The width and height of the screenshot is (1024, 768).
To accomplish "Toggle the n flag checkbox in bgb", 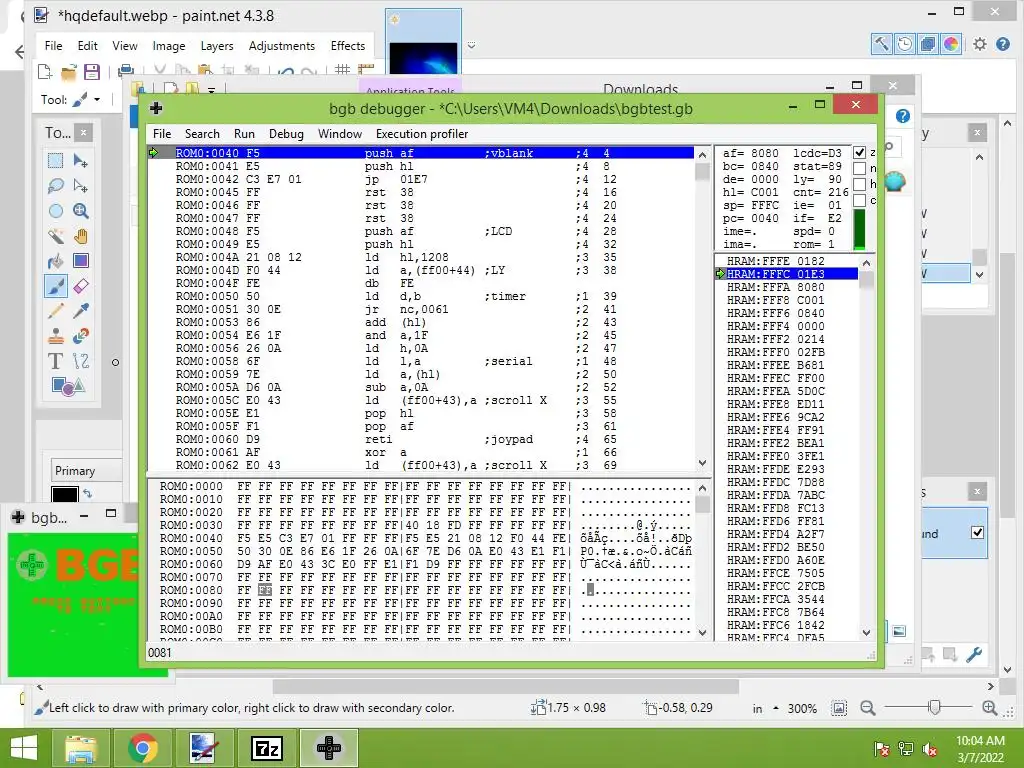I will 859,168.
